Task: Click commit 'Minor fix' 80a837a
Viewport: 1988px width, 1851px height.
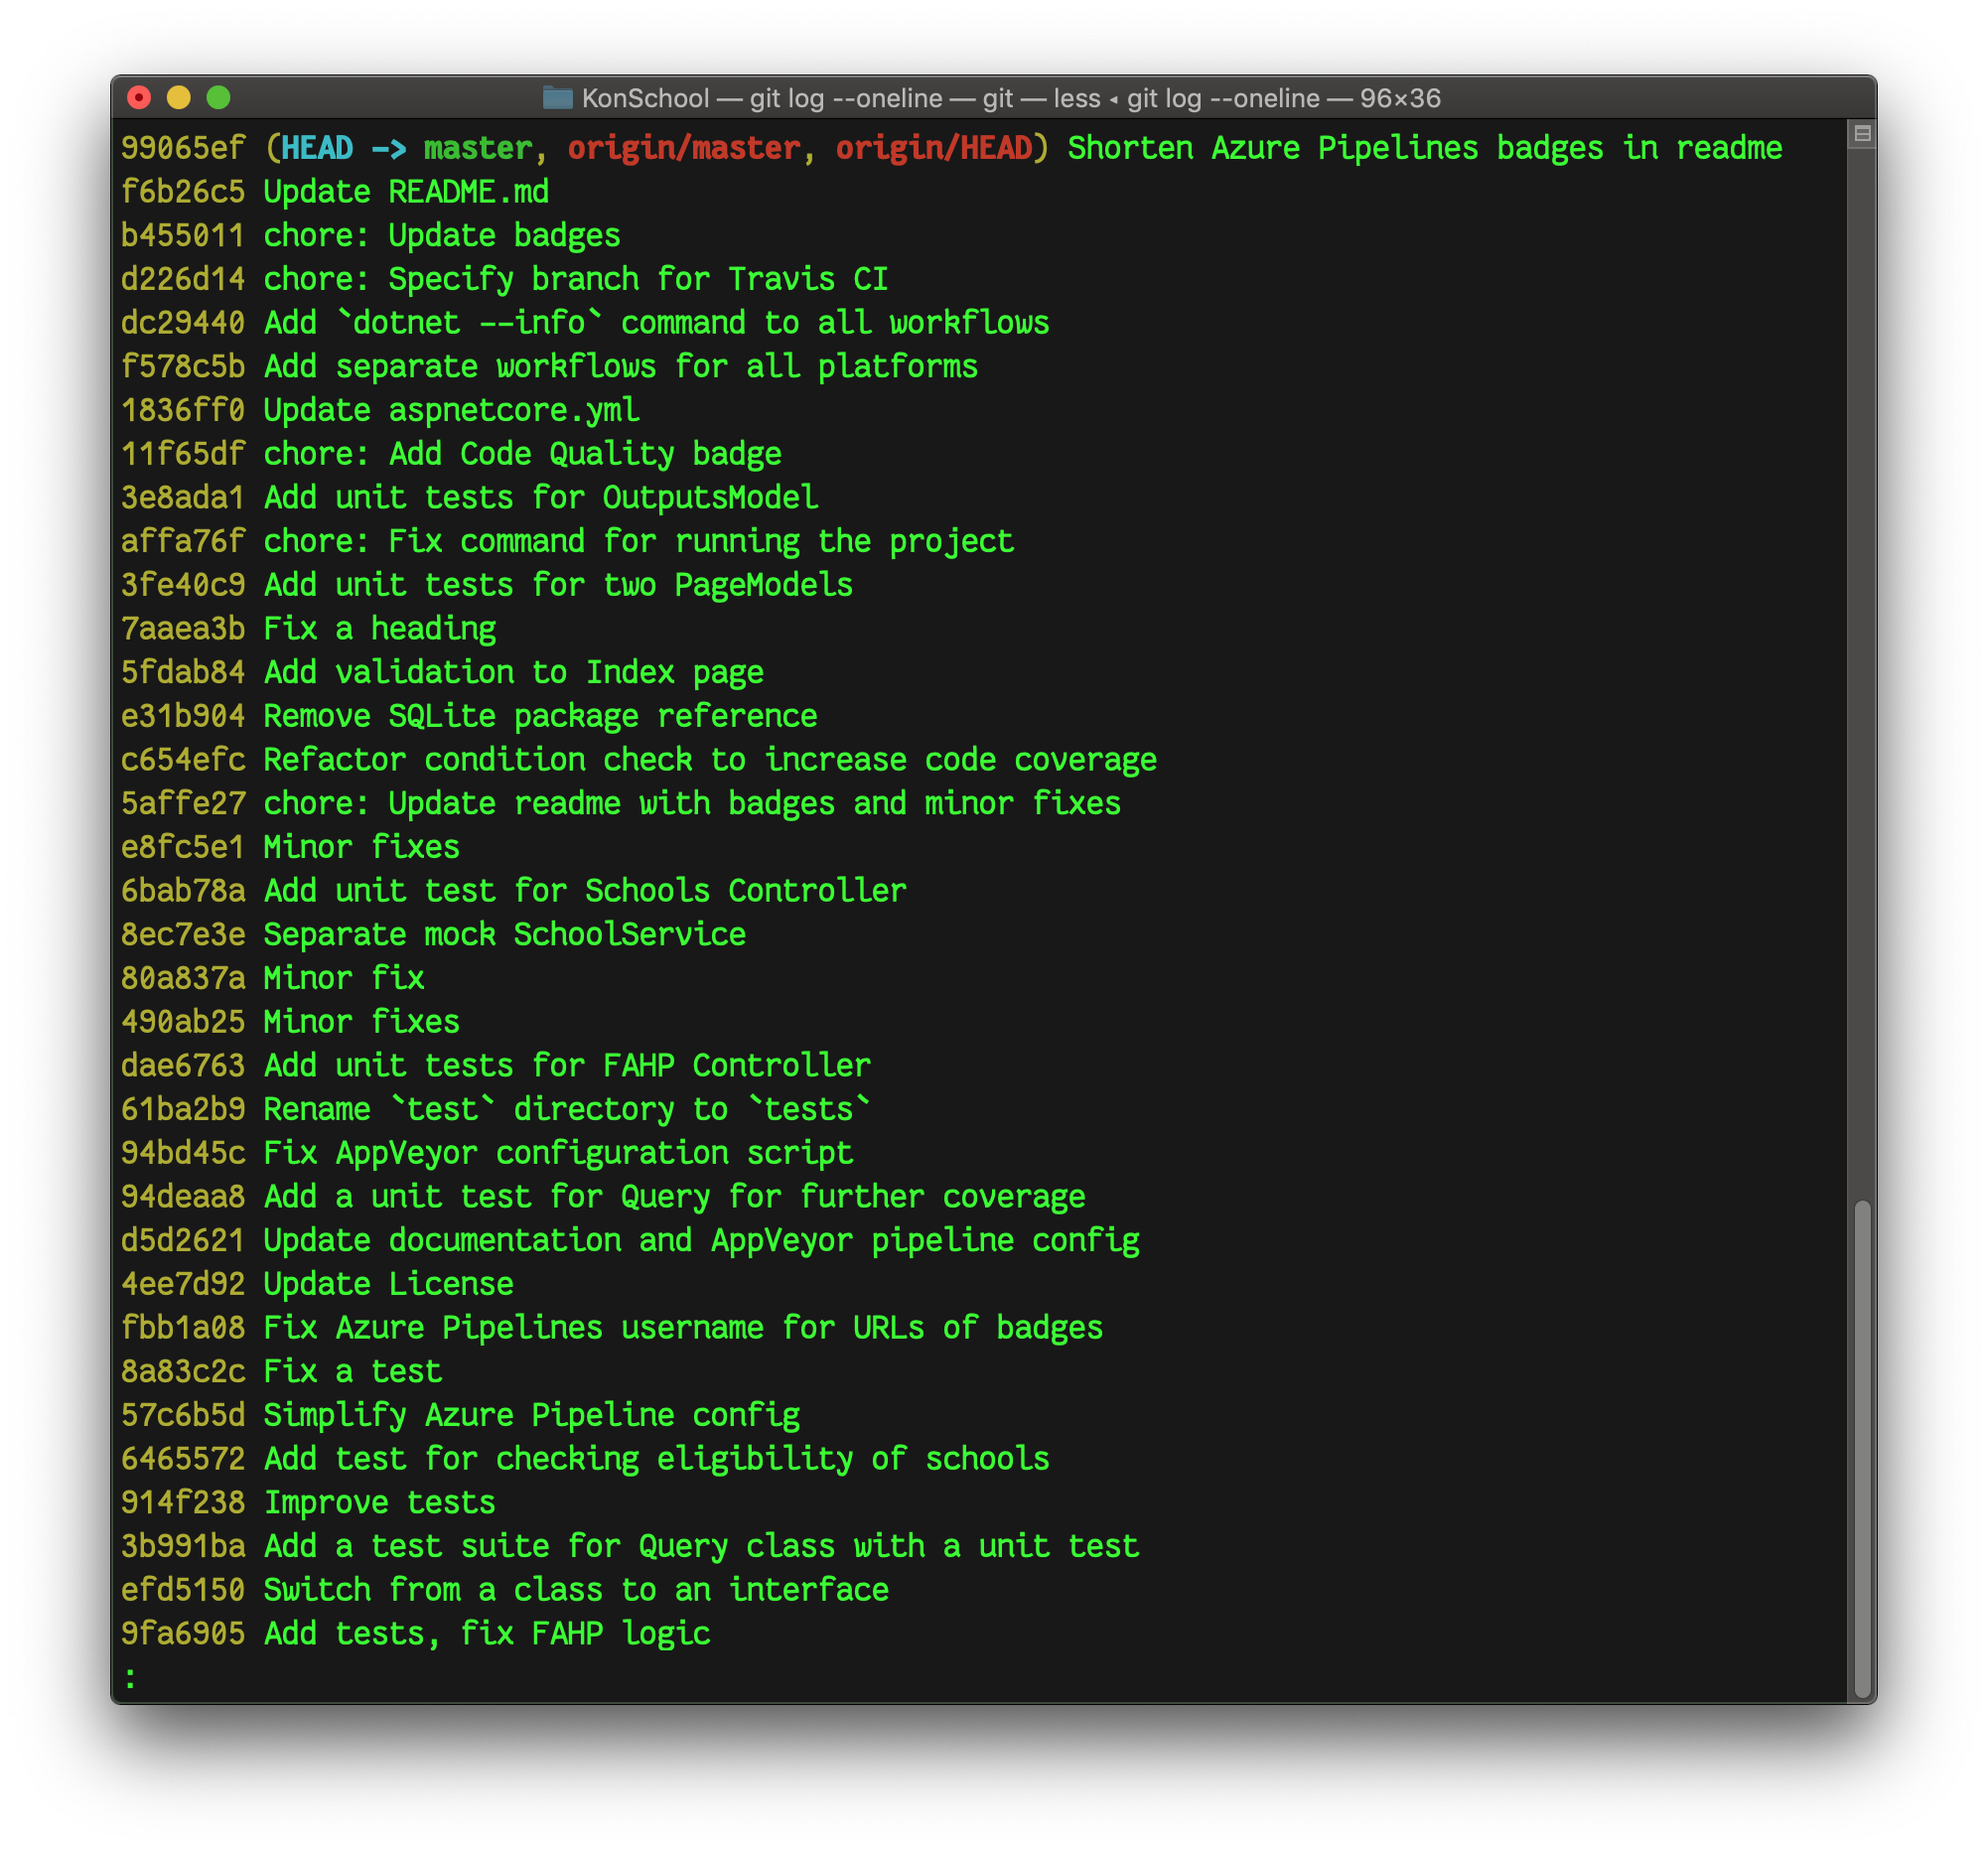Action: tap(343, 978)
